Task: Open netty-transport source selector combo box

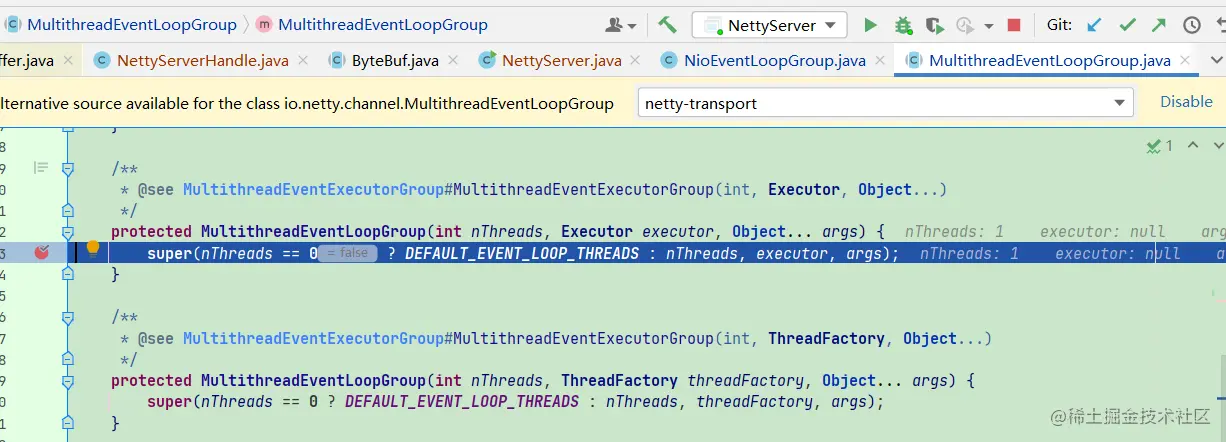Action: click(885, 103)
